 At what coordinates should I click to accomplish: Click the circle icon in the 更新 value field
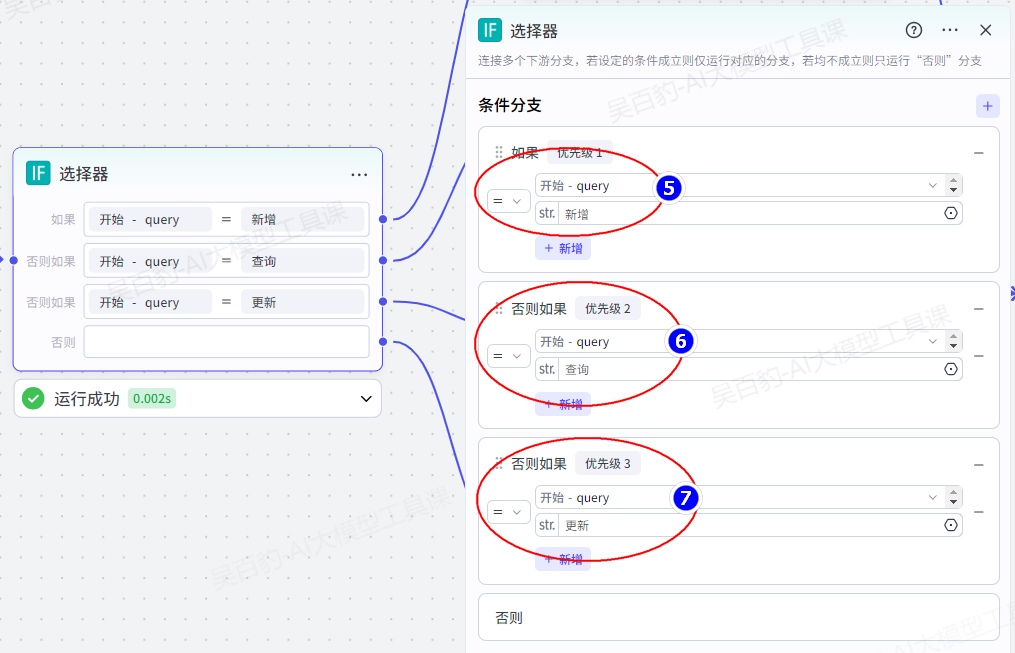coord(950,525)
